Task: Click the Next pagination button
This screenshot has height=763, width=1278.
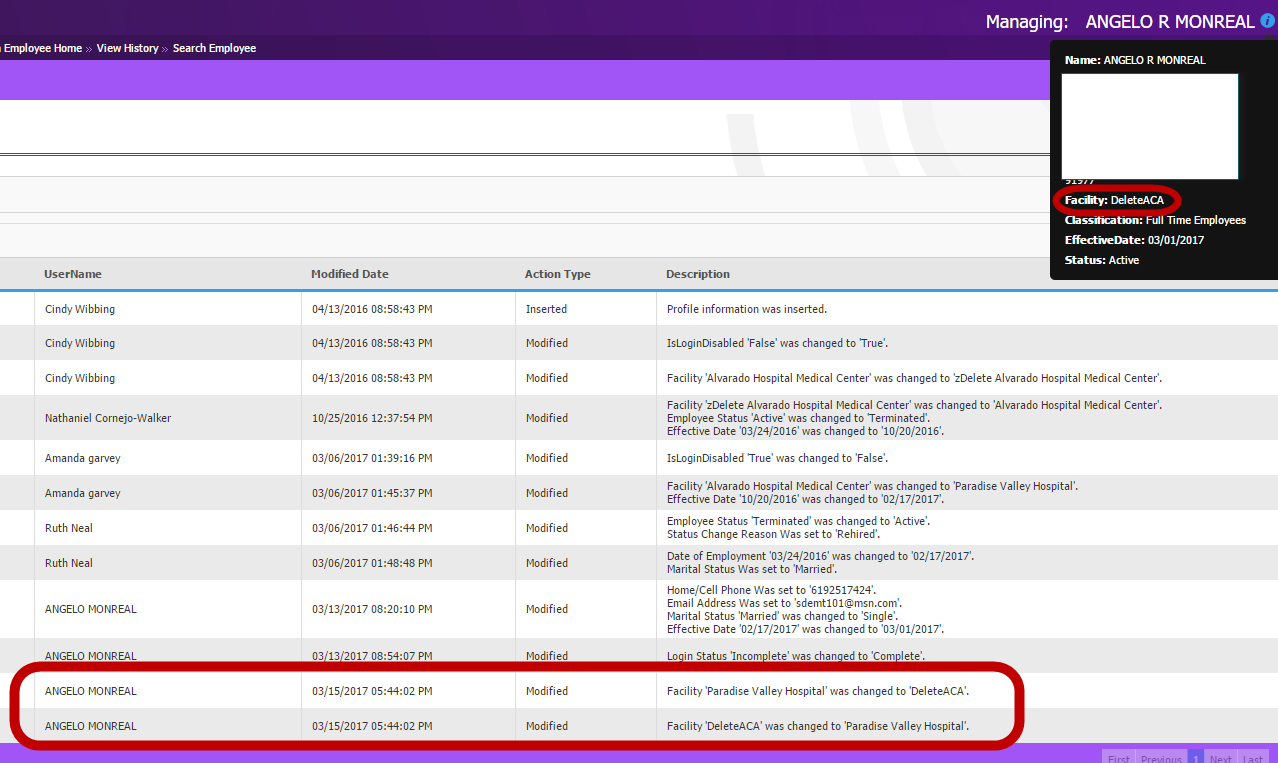Action: click(x=1220, y=758)
